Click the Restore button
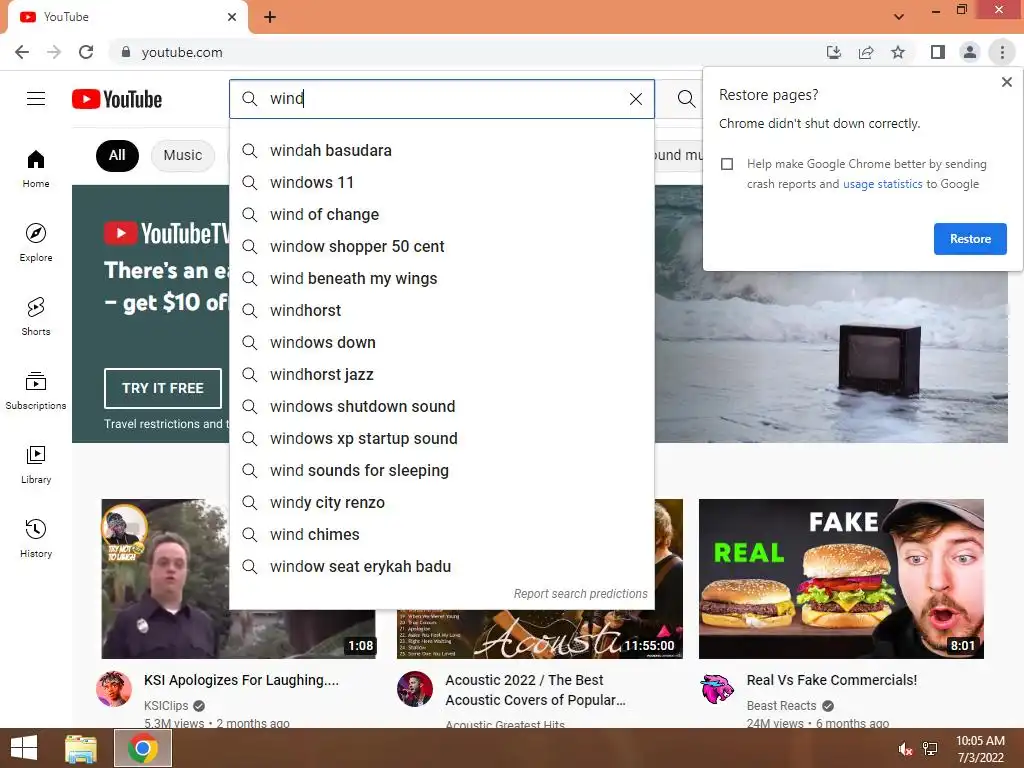This screenshot has height=768, width=1024. [x=970, y=239]
